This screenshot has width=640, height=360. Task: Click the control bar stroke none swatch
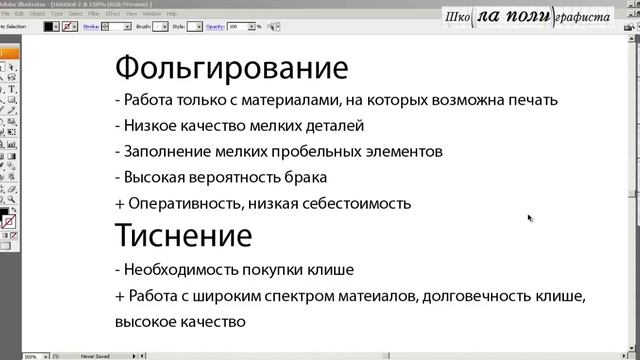click(x=67, y=27)
